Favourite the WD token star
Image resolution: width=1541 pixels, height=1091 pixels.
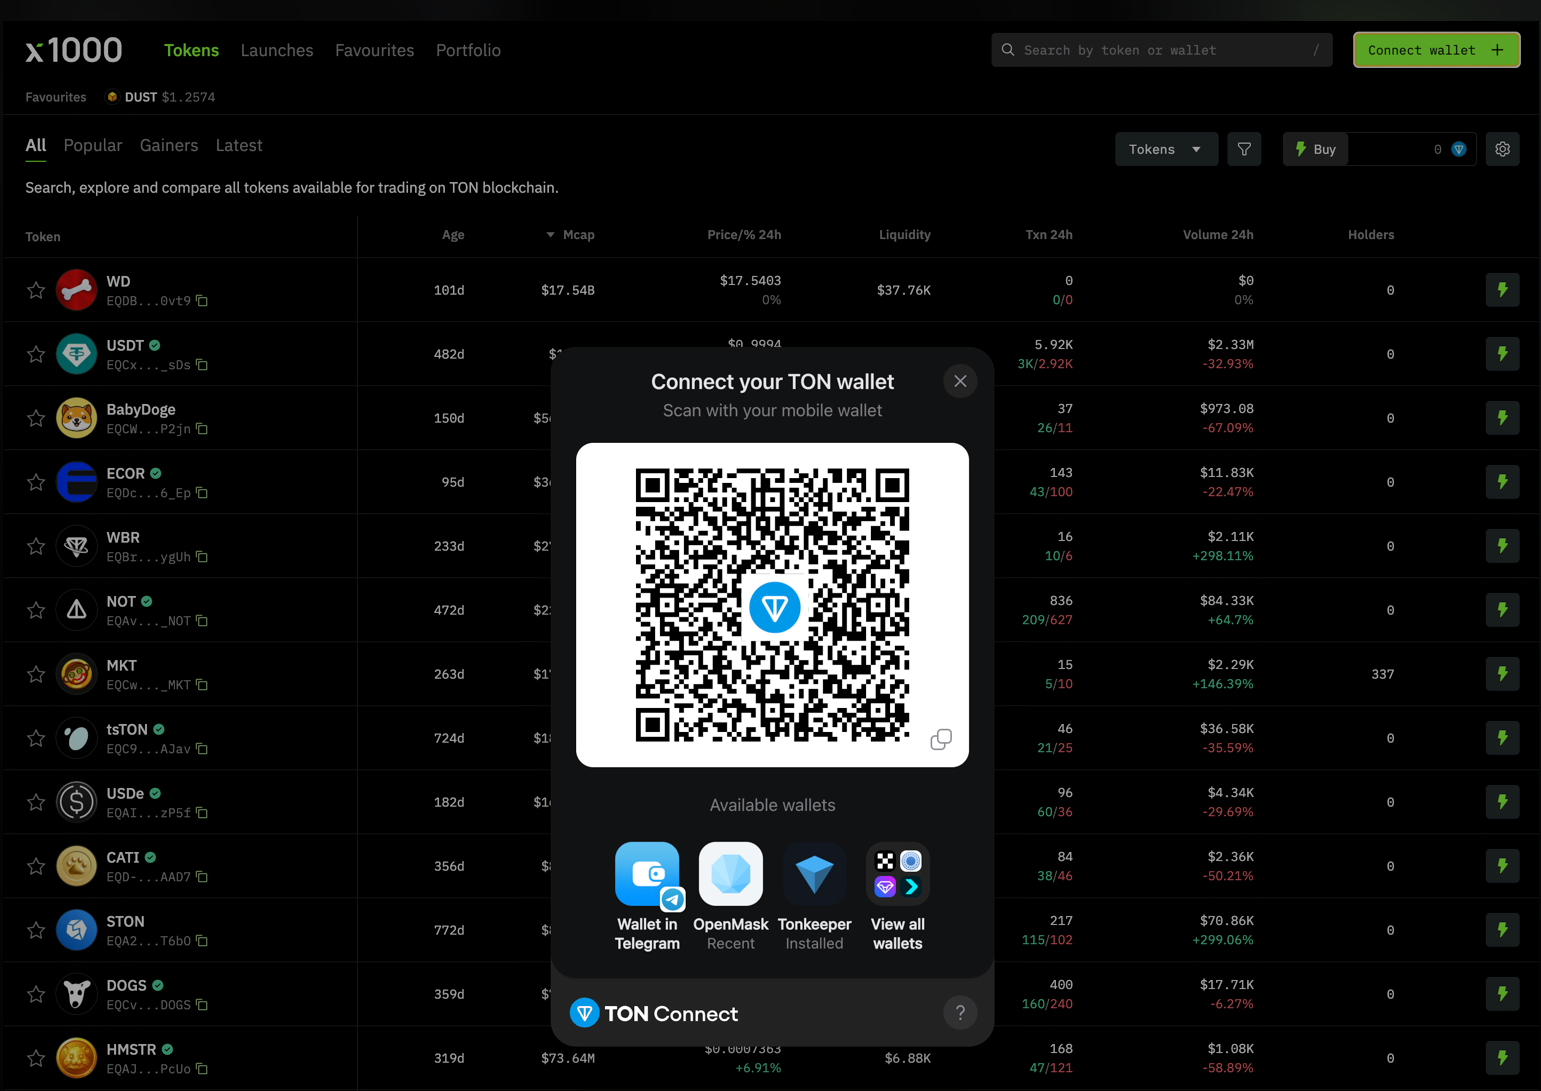[x=36, y=290]
